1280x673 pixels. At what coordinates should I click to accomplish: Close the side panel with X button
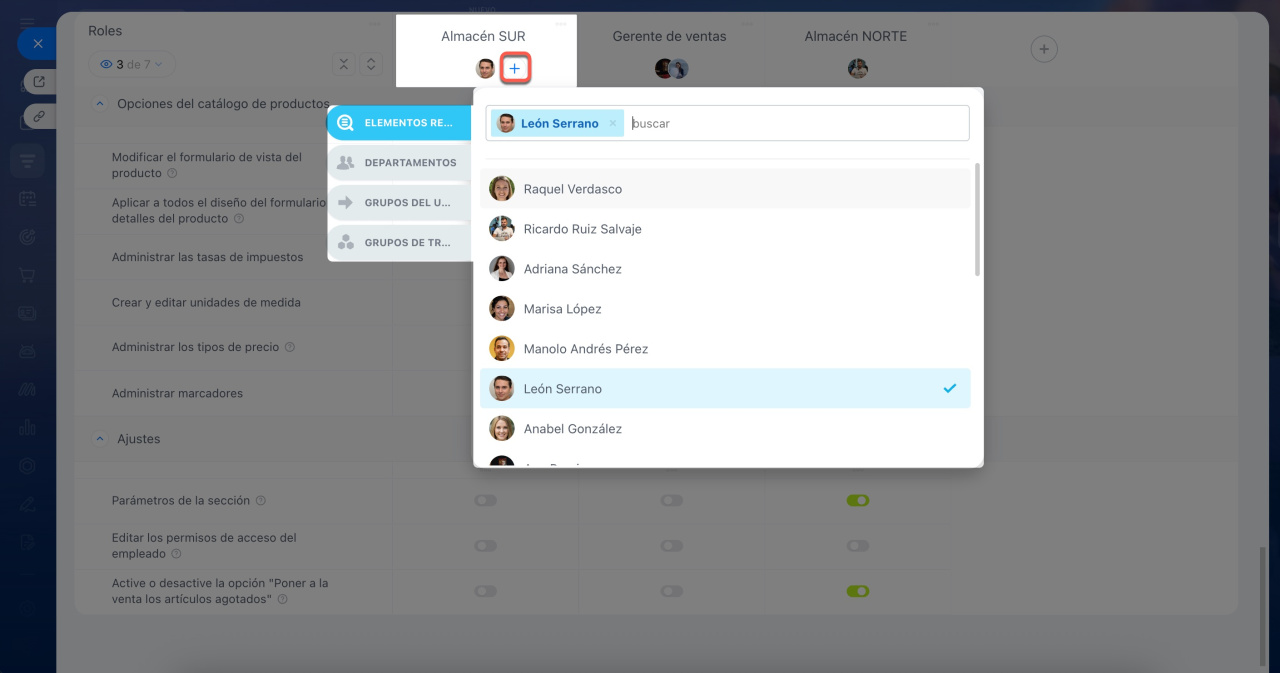pyautogui.click(x=37, y=44)
